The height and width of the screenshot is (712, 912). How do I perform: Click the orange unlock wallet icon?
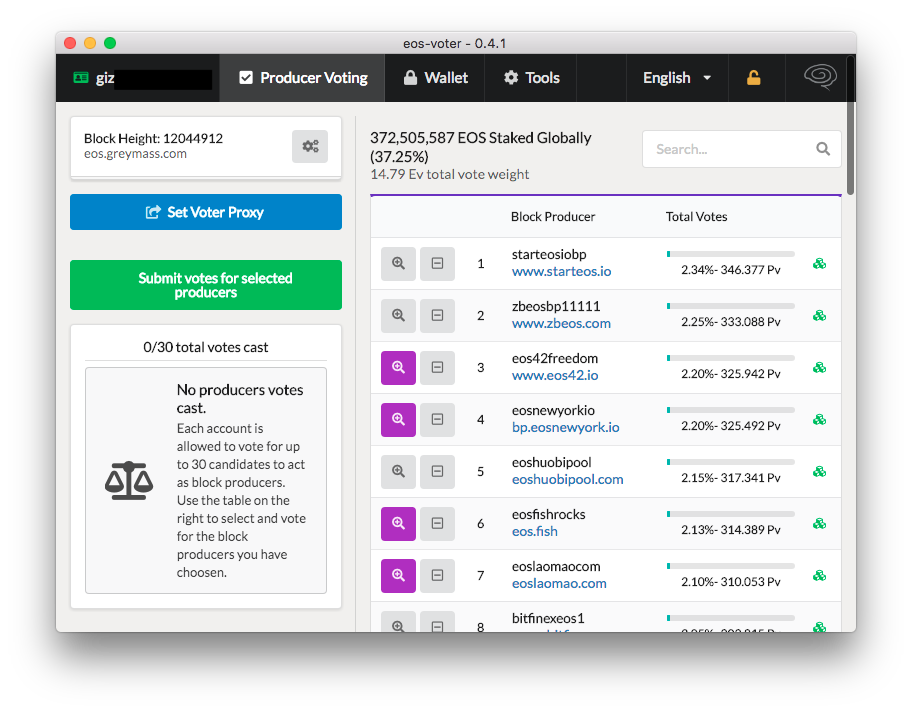754,78
